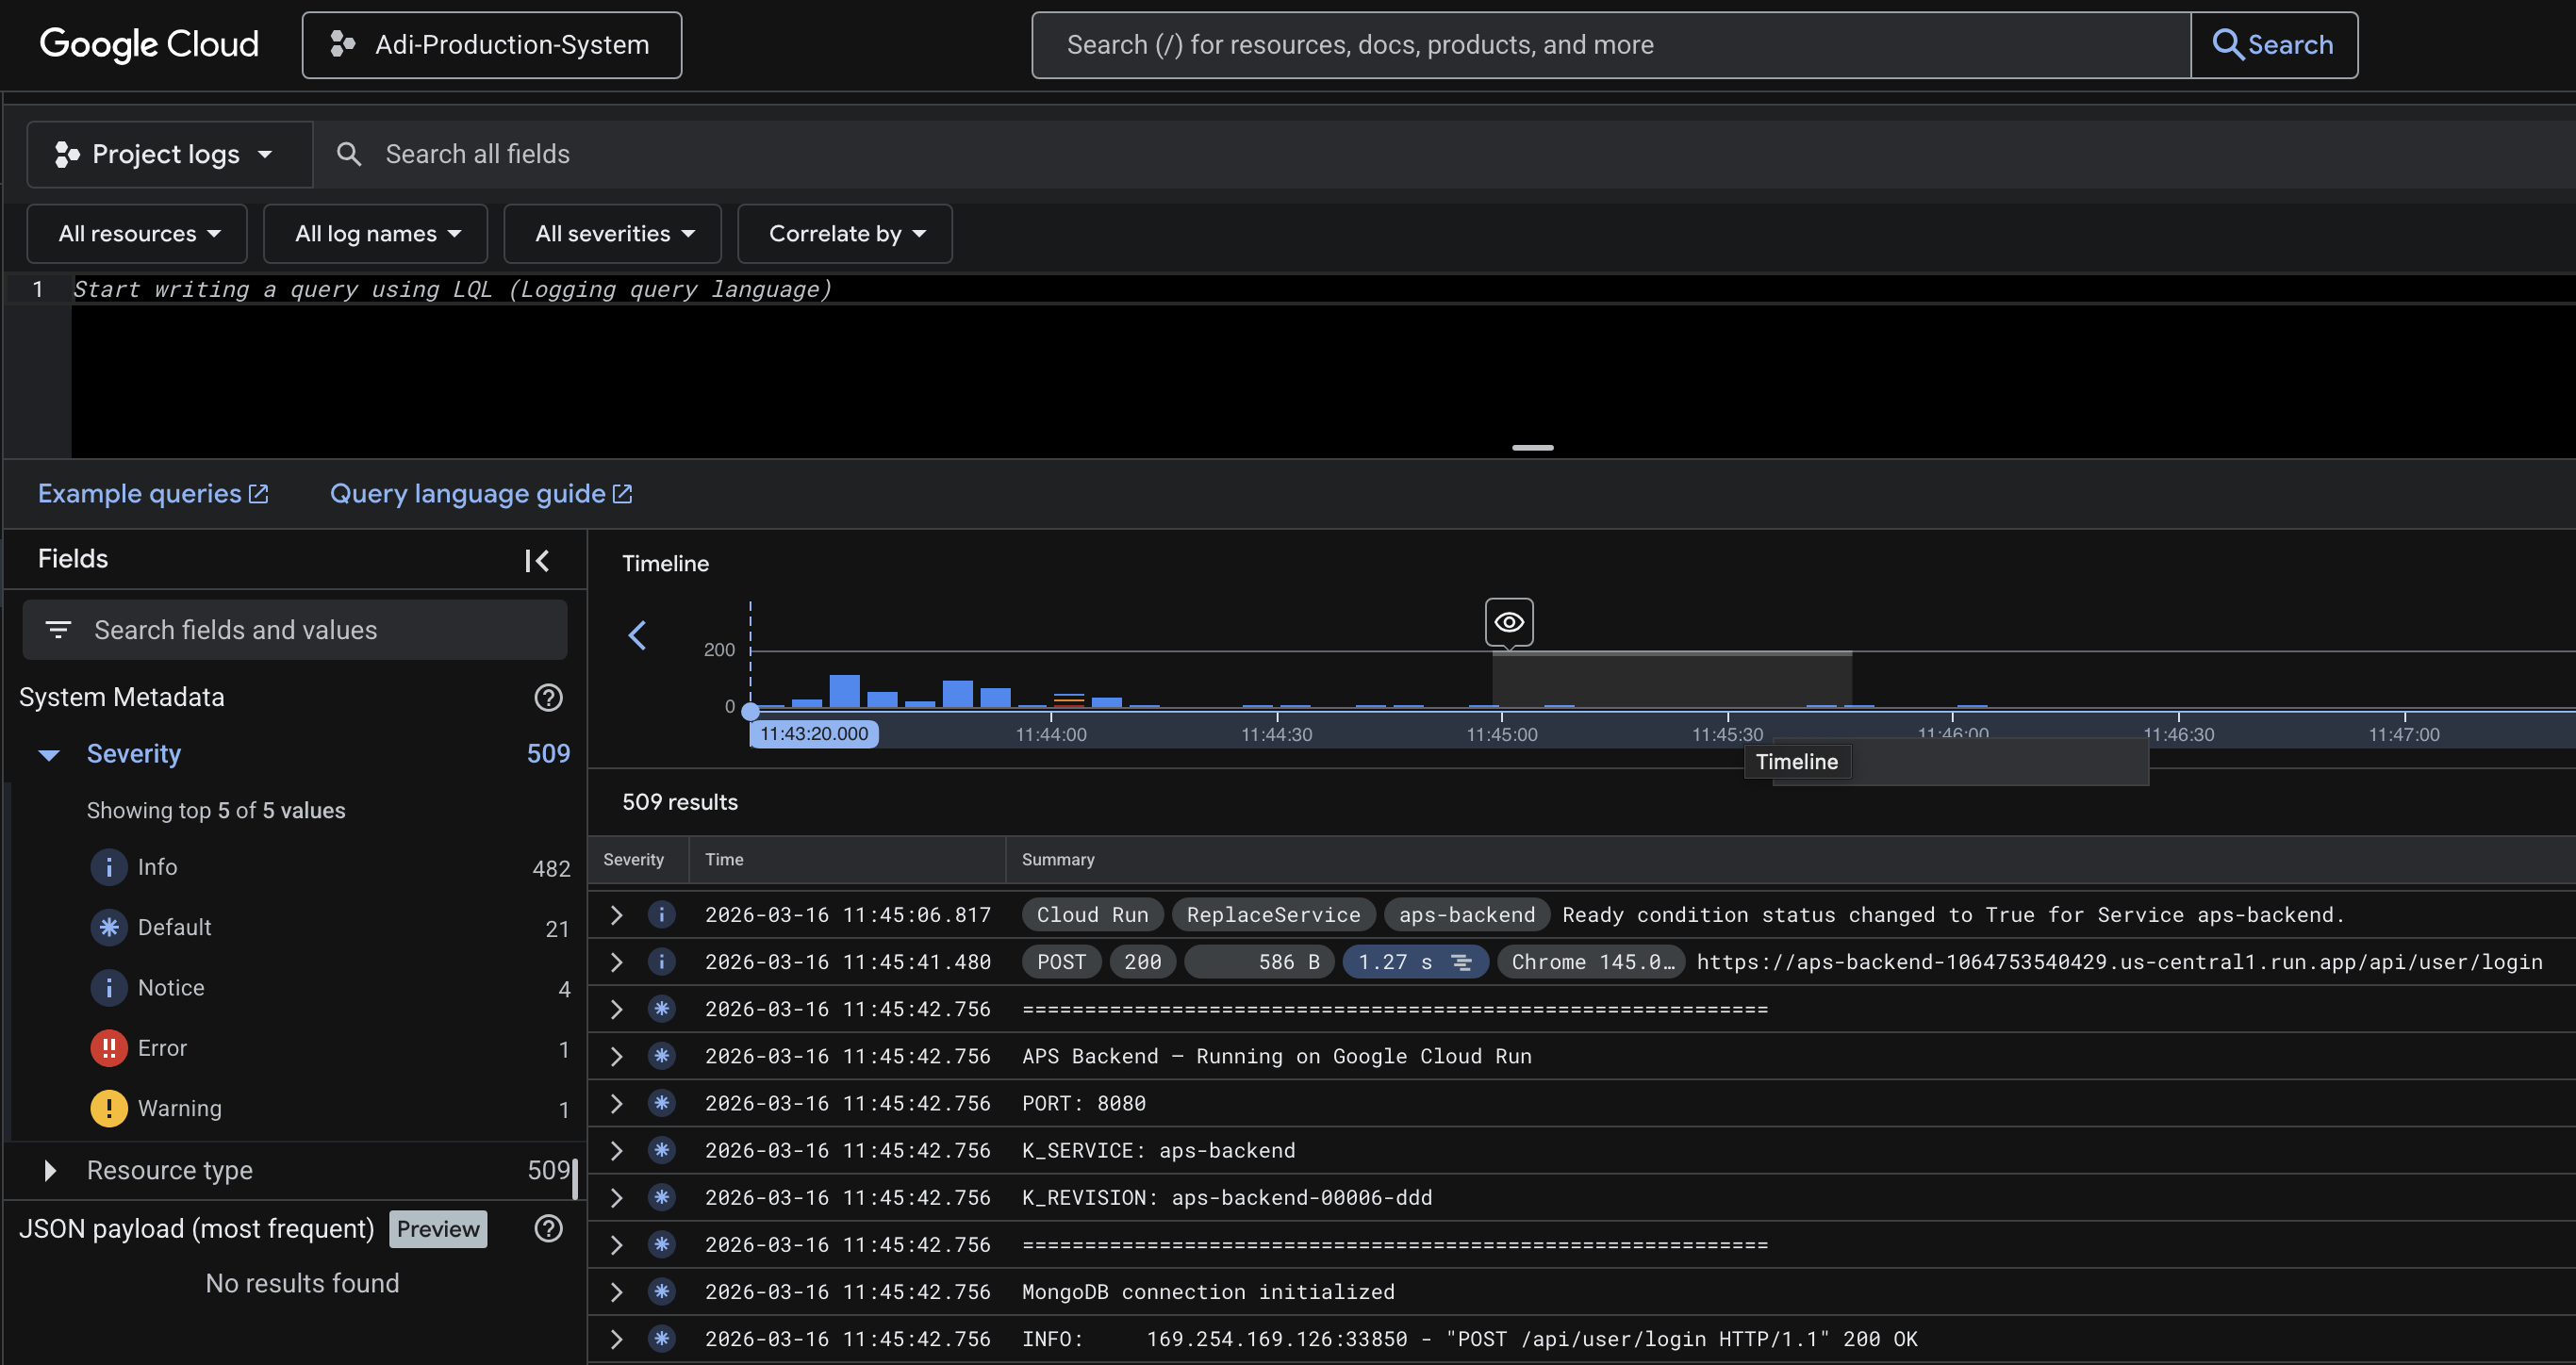The width and height of the screenshot is (2576, 1365).
Task: Click the Fields panel scrollbar thumb
Action: point(575,1178)
